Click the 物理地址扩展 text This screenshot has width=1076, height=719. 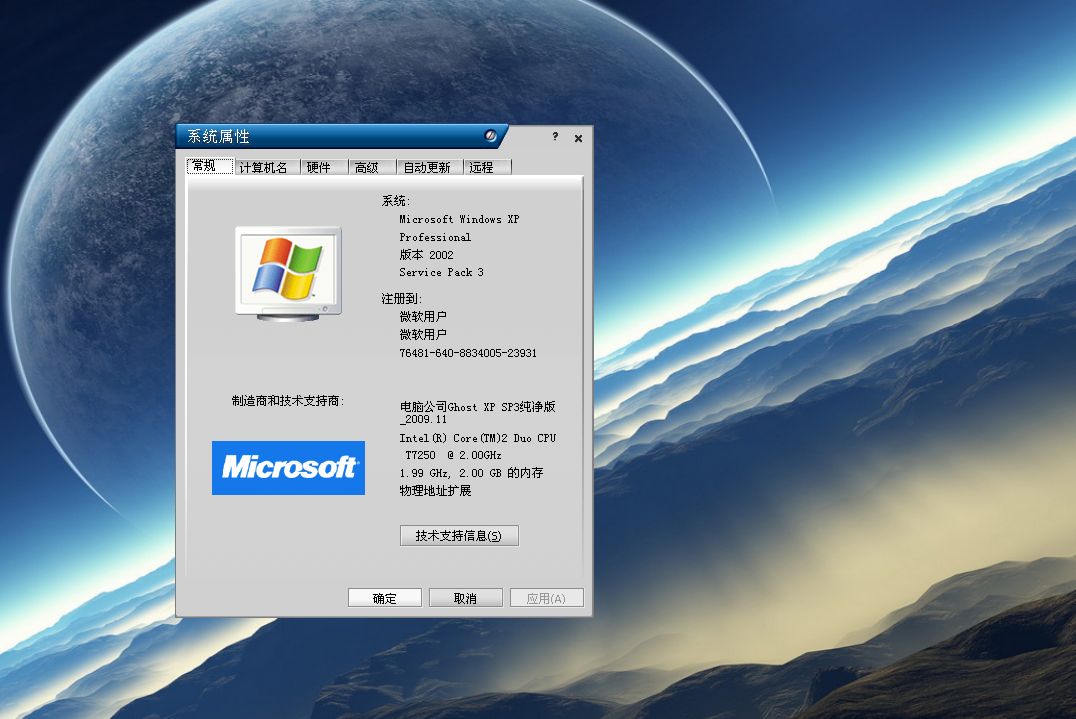pyautogui.click(x=435, y=491)
